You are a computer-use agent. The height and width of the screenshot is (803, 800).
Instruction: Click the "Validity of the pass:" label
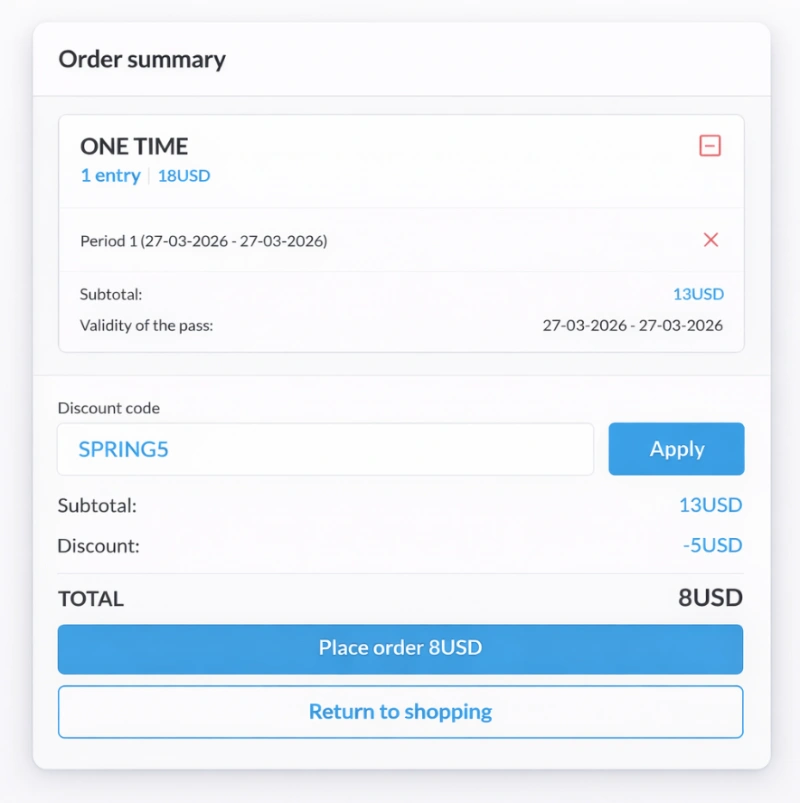click(x=147, y=325)
